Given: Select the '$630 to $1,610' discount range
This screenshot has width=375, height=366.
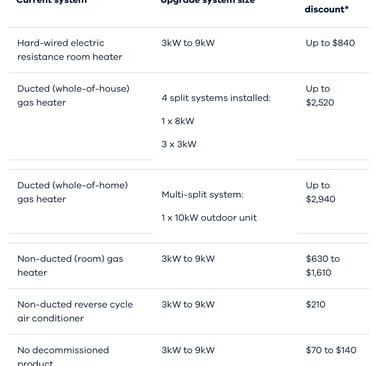Looking at the screenshot, I should (323, 266).
